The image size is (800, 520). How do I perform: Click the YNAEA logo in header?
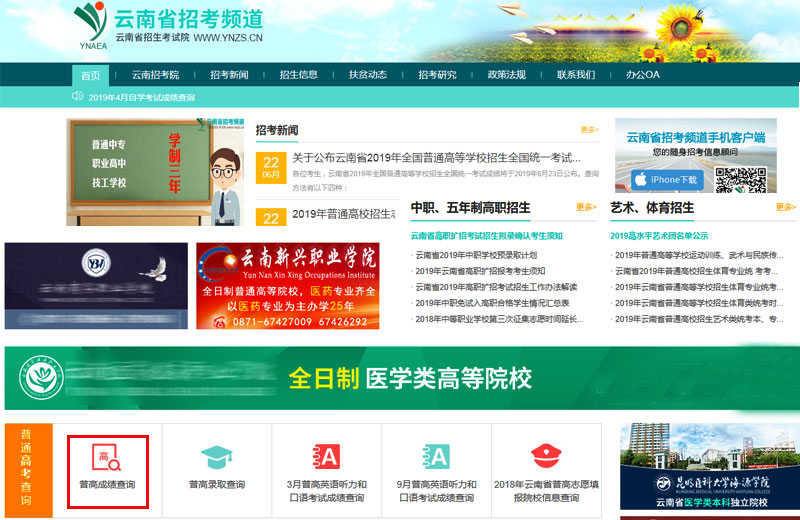point(90,25)
